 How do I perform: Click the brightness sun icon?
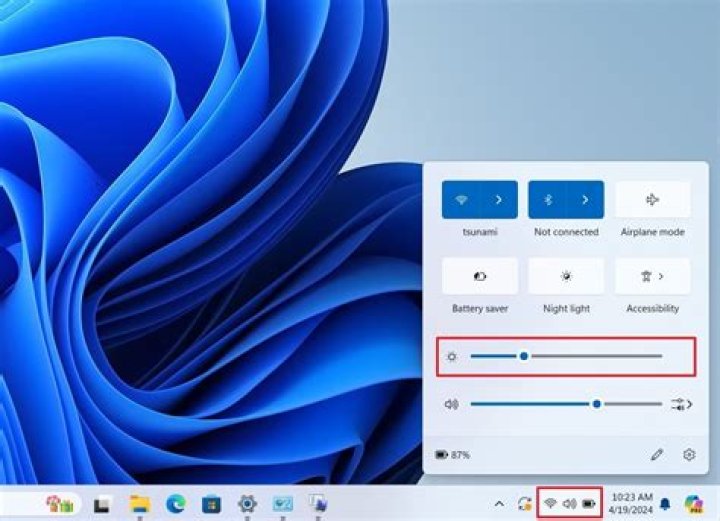pos(452,357)
